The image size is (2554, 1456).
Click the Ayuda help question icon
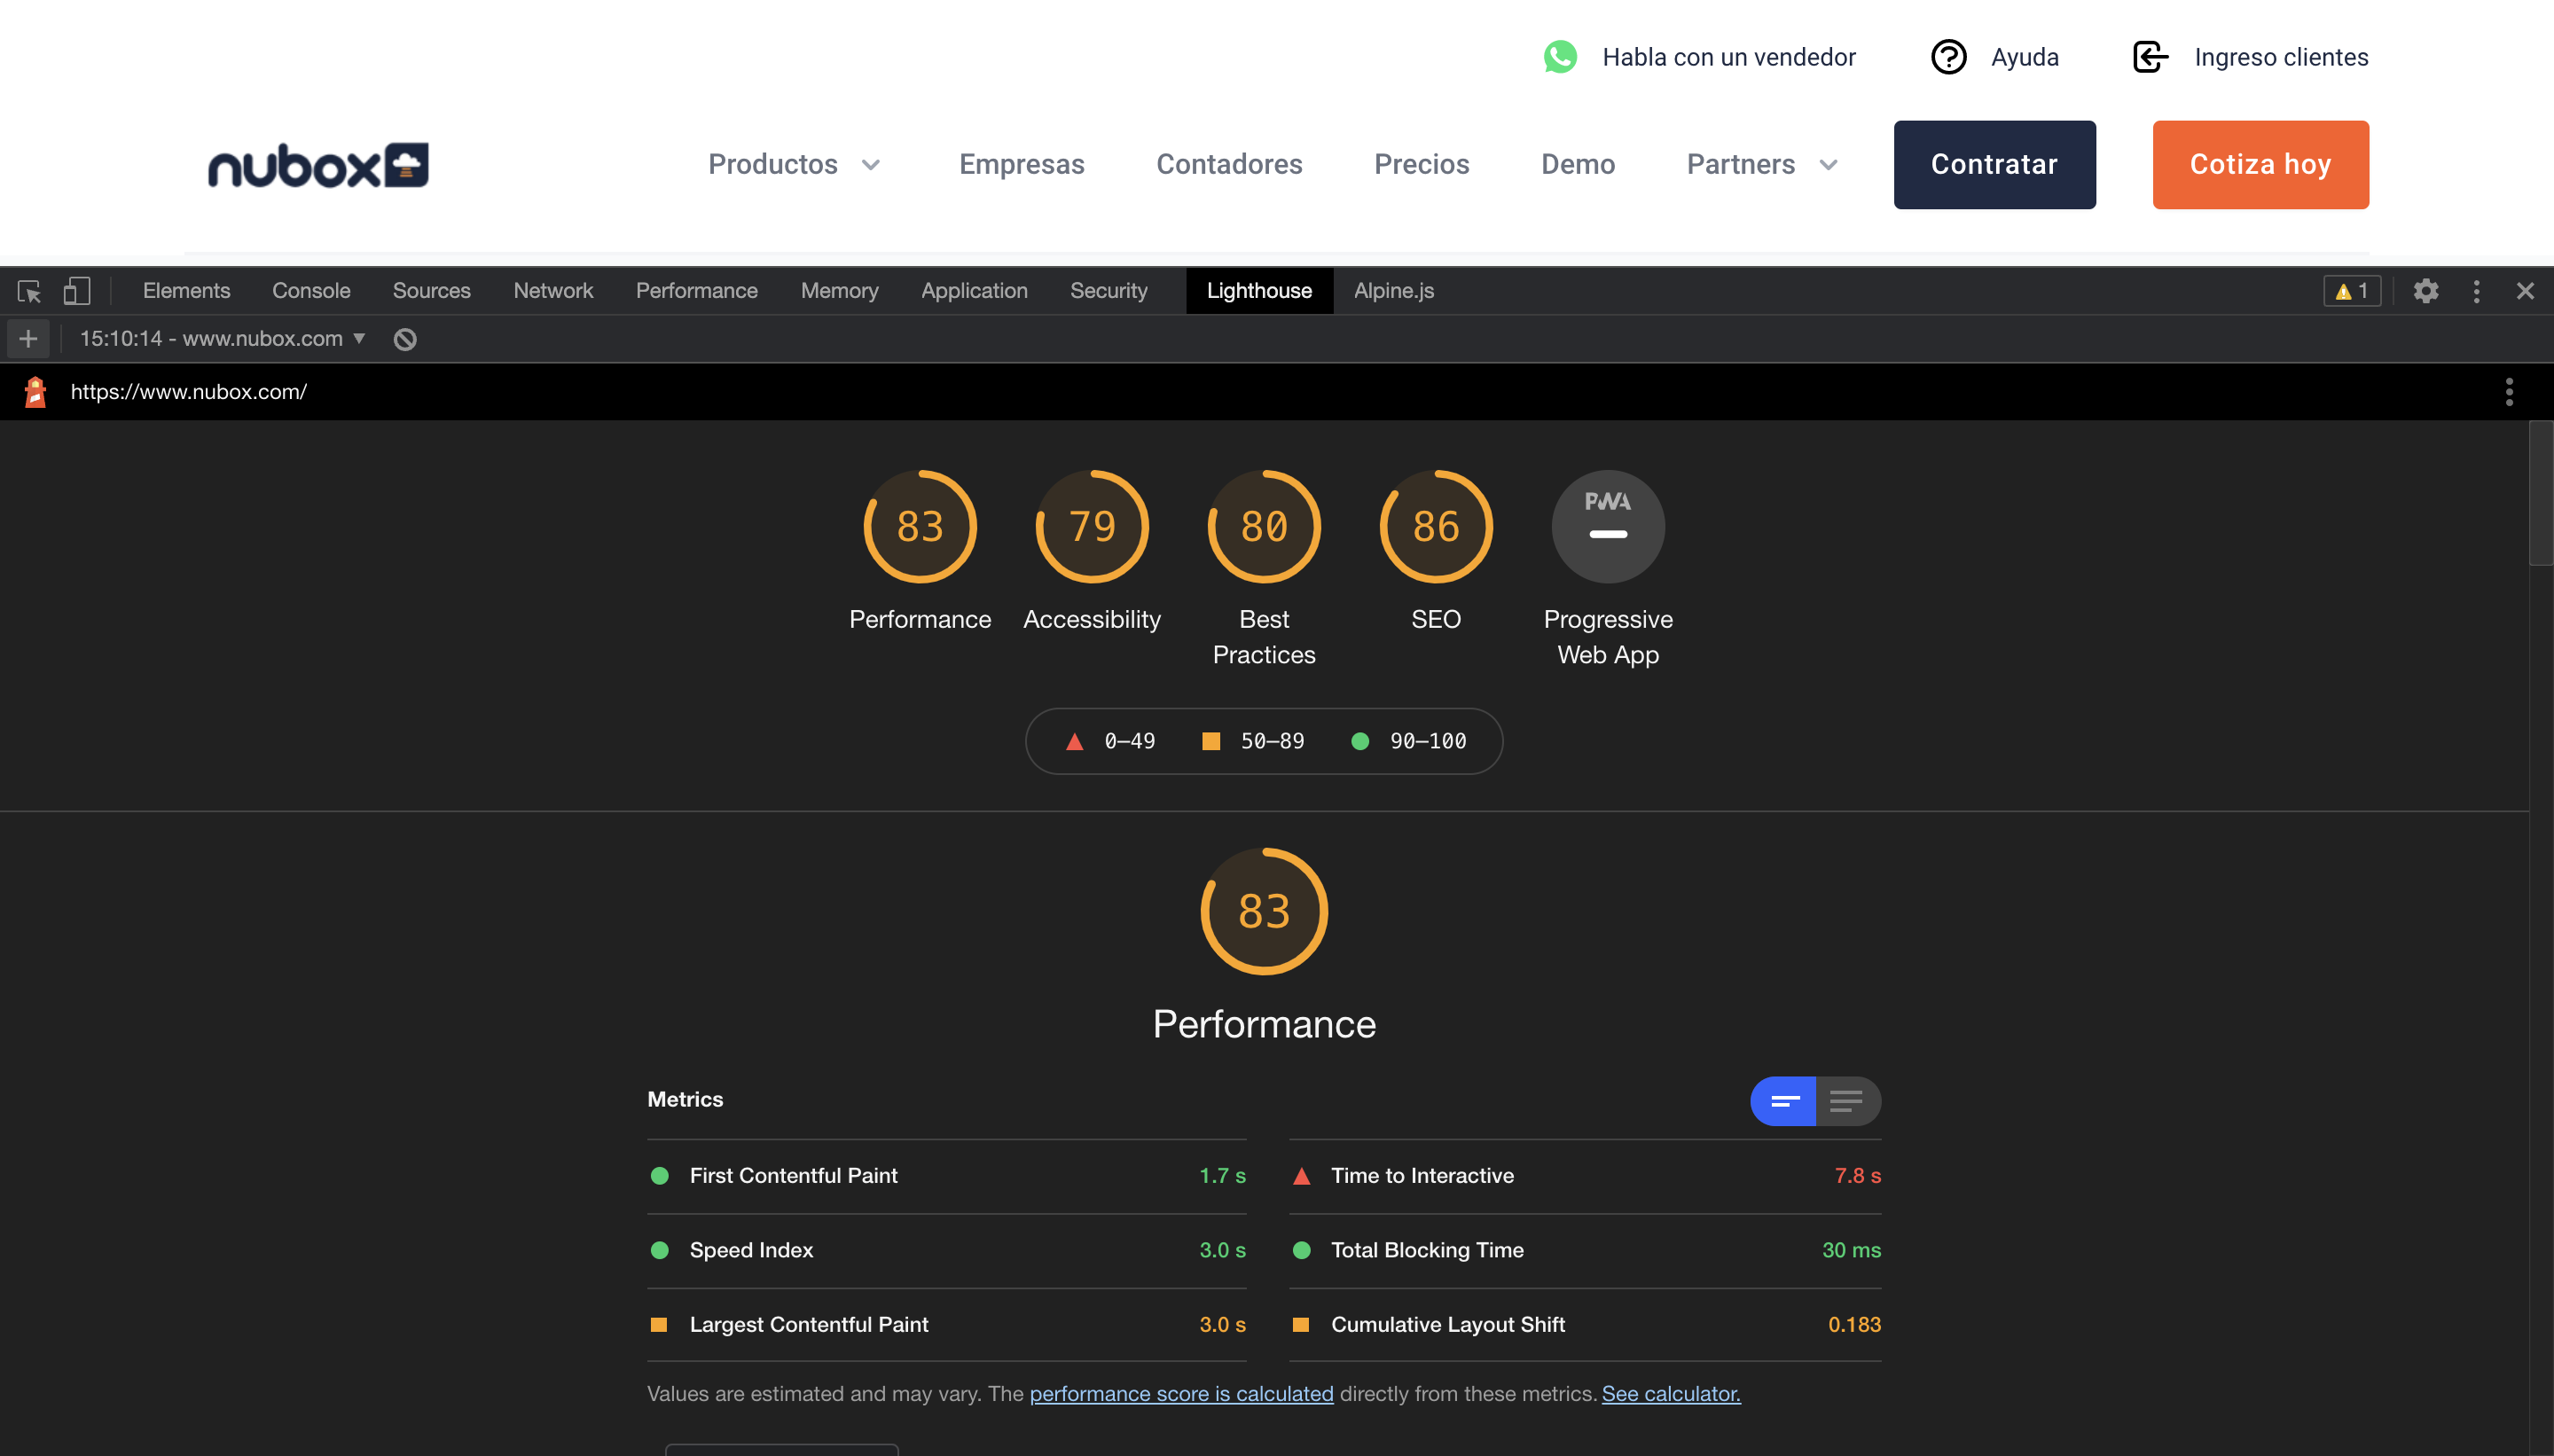click(1948, 57)
